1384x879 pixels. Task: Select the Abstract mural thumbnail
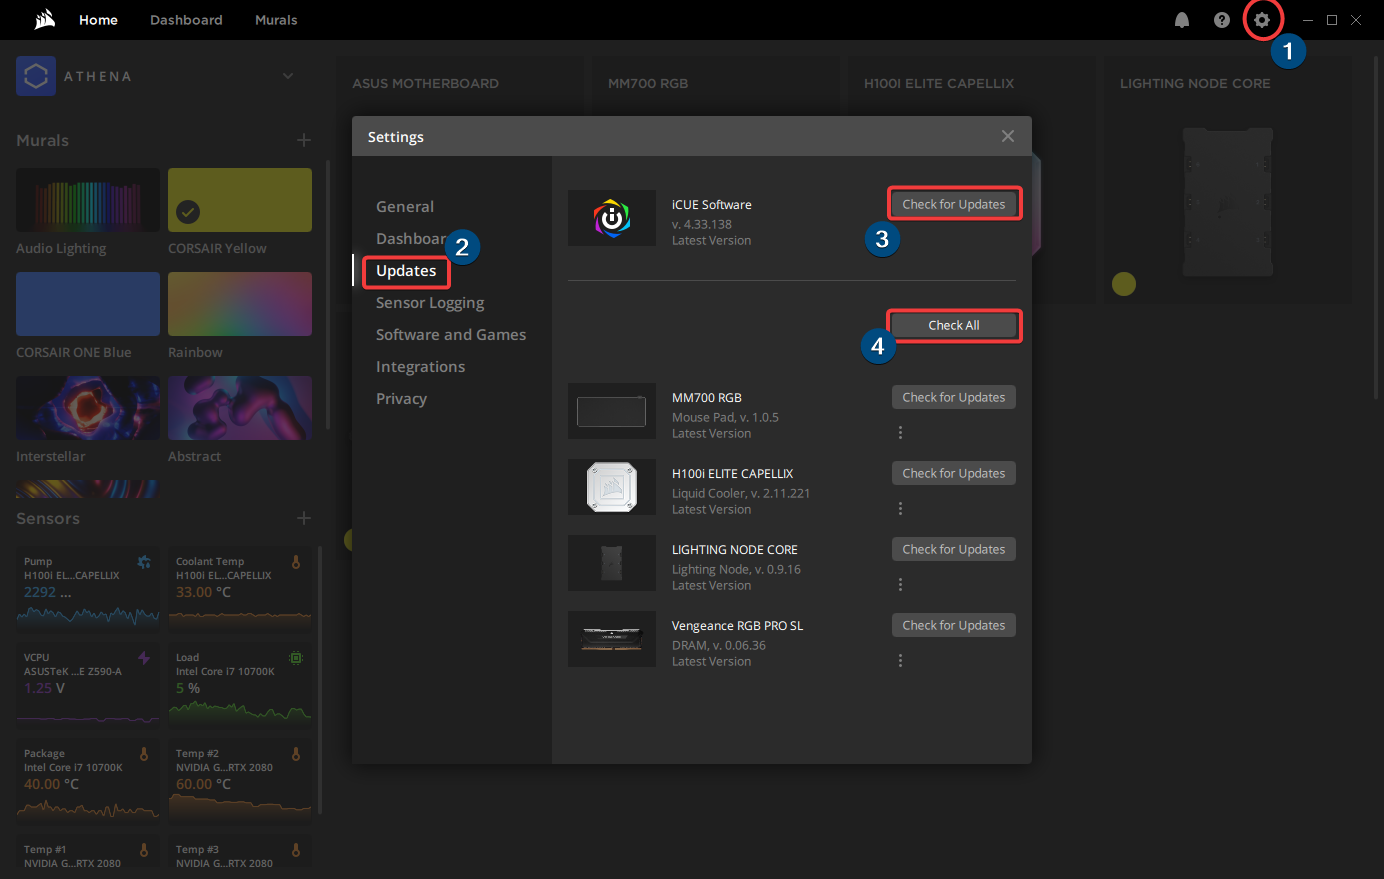(x=240, y=408)
